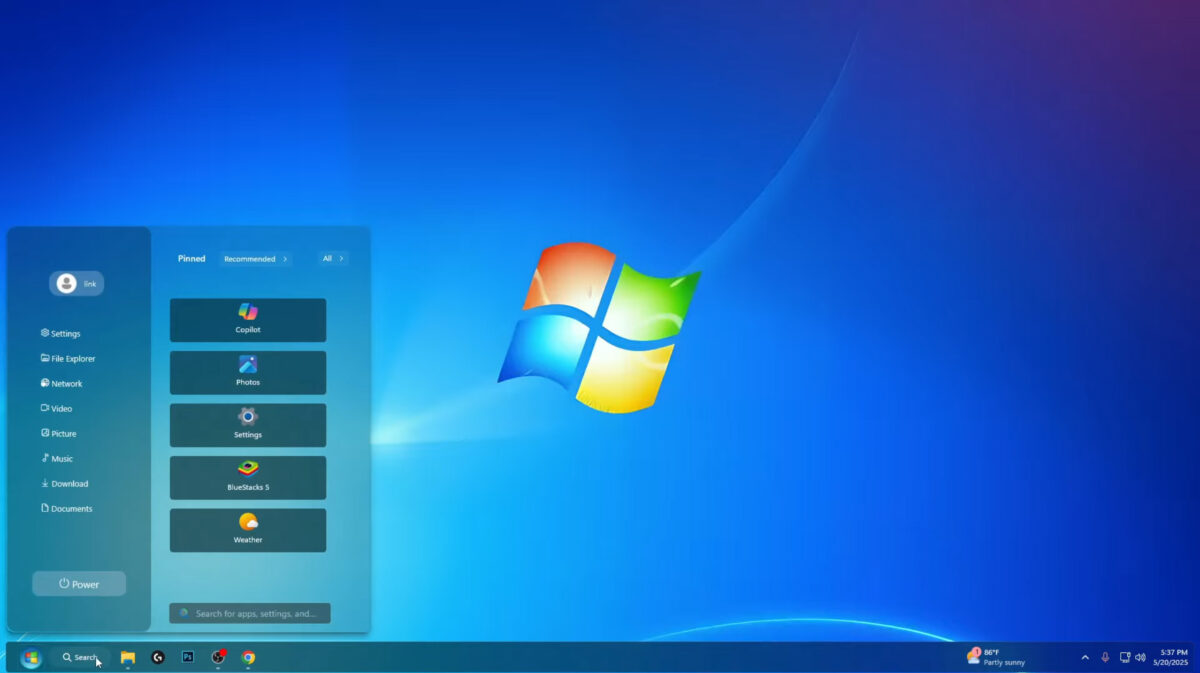Open Adobe Photoshop from the taskbar
The width and height of the screenshot is (1200, 673).
(x=186, y=658)
